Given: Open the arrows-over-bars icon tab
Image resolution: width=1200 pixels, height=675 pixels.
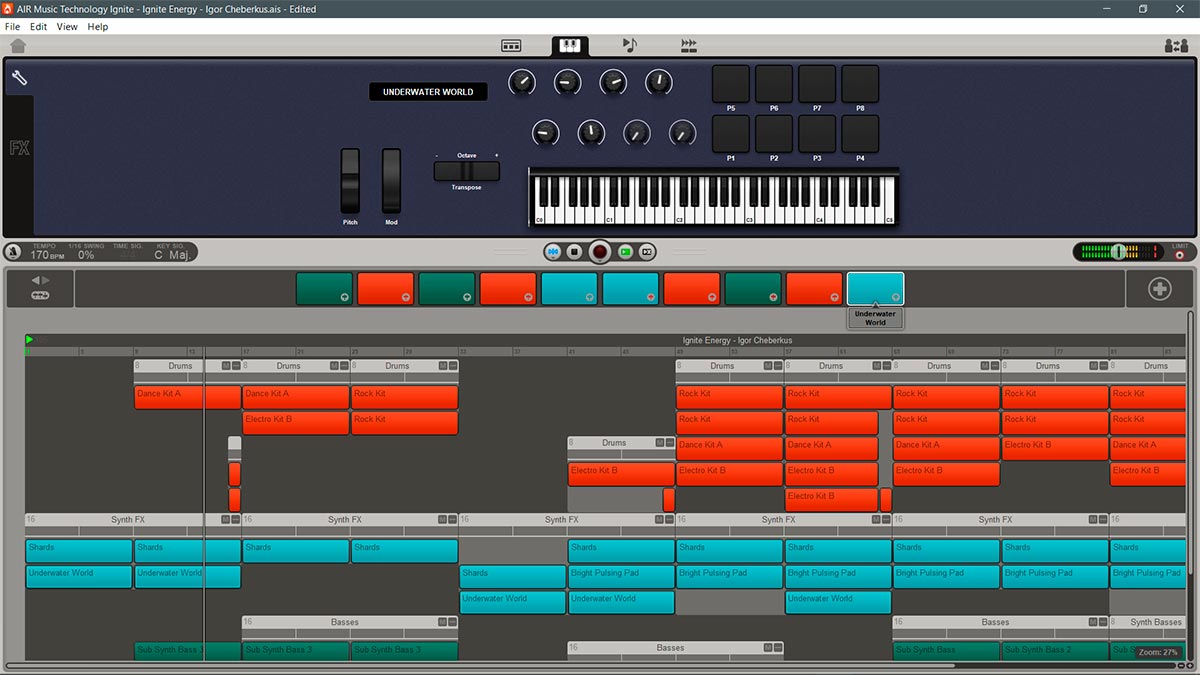Looking at the screenshot, I should [689, 45].
